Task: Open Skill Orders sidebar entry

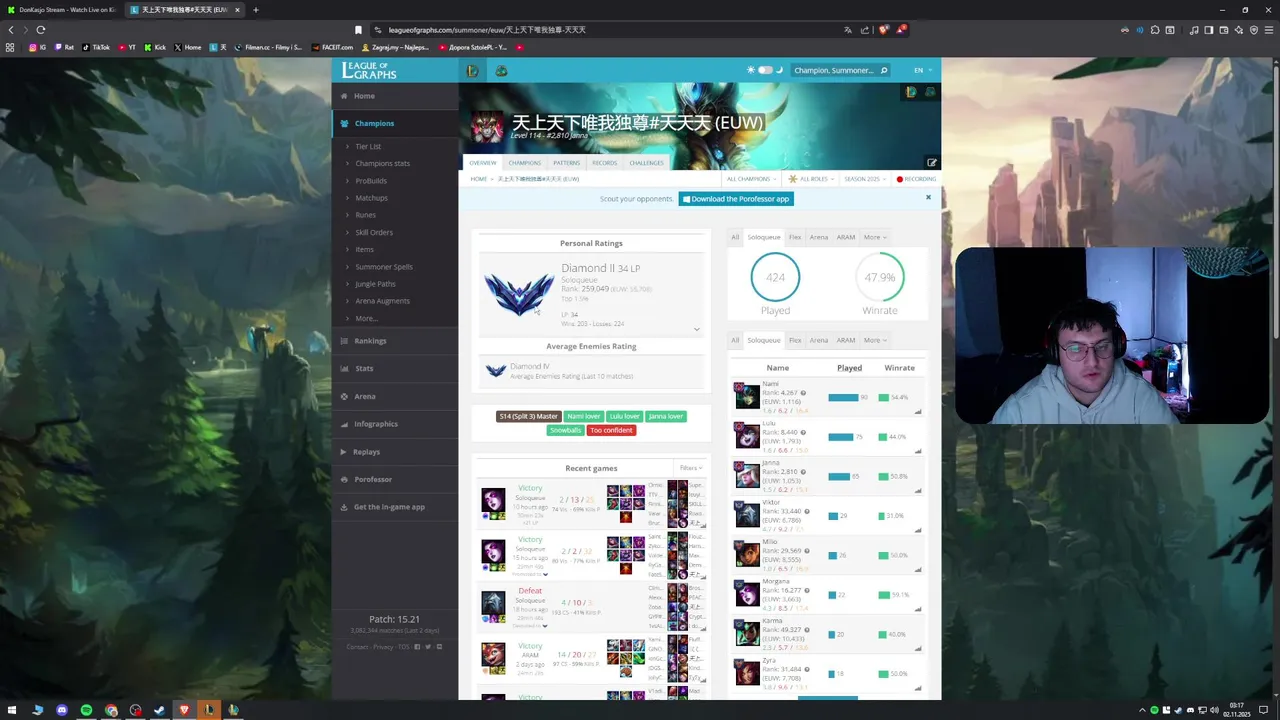Action: pyautogui.click(x=374, y=232)
